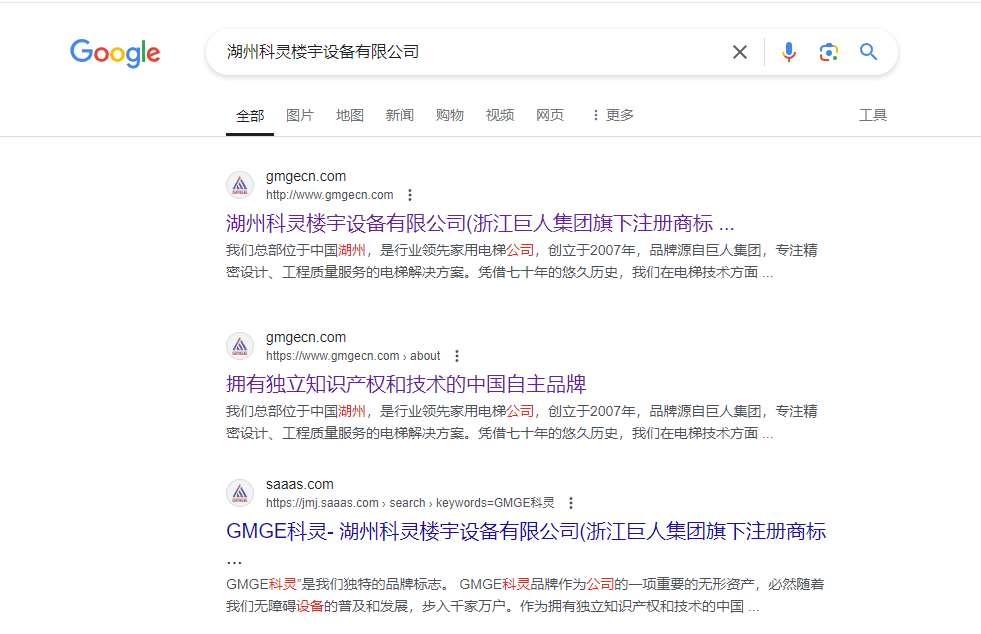Click first result's gmgecn.com site name
Screen dimensions: 981x634
pos(306,176)
